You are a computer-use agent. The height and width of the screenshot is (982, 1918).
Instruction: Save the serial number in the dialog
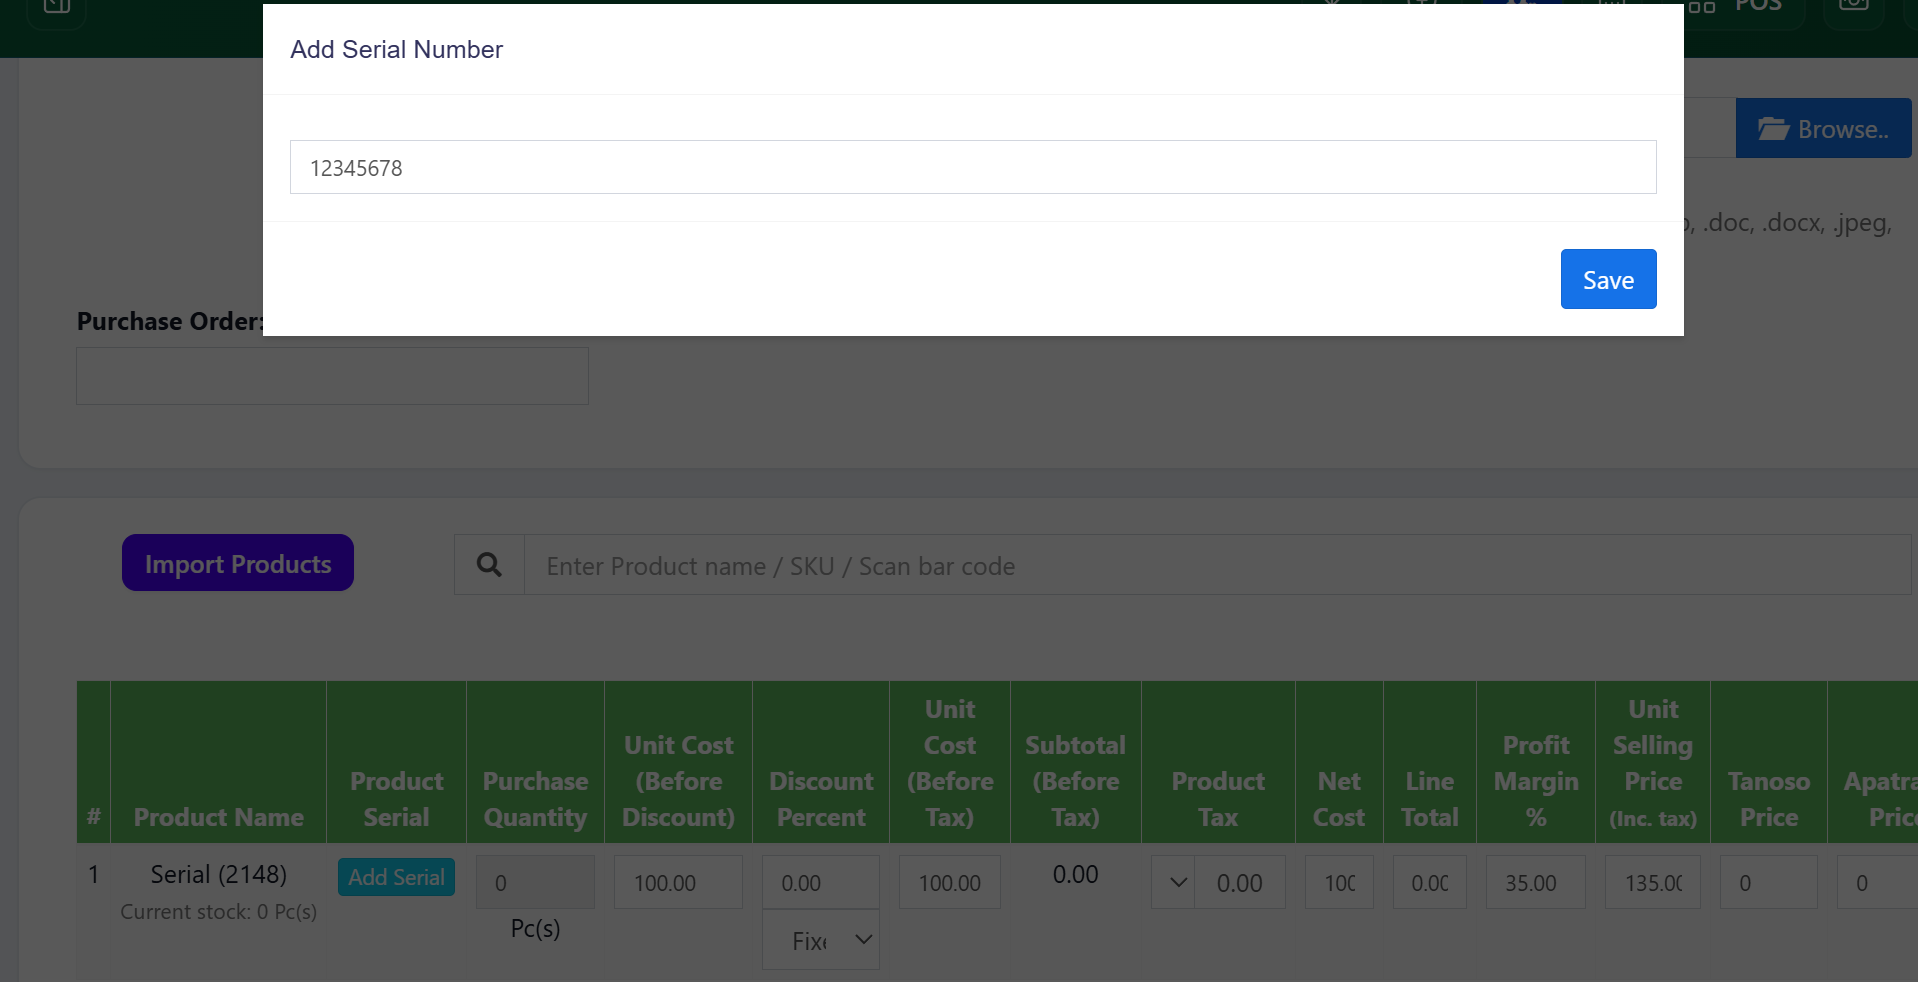click(x=1608, y=279)
